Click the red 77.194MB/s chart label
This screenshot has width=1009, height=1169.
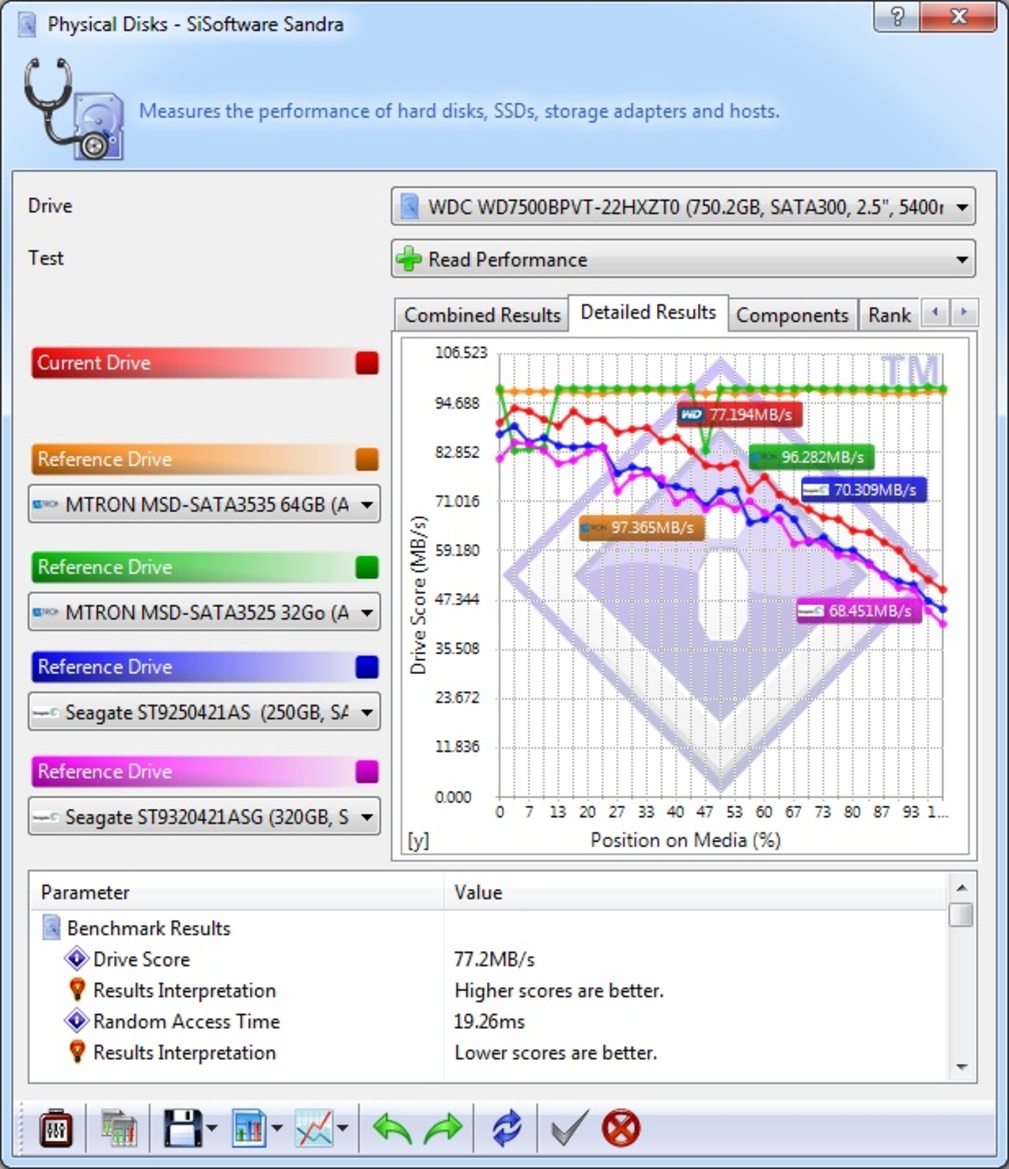pos(739,415)
